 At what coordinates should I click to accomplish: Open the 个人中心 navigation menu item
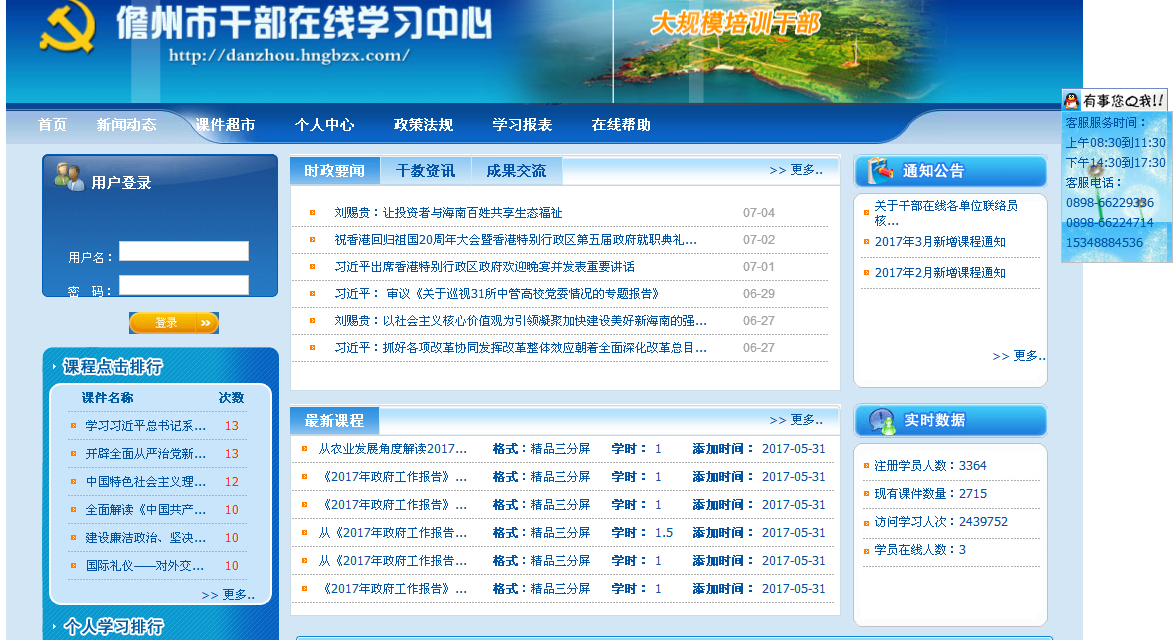pyautogui.click(x=324, y=125)
